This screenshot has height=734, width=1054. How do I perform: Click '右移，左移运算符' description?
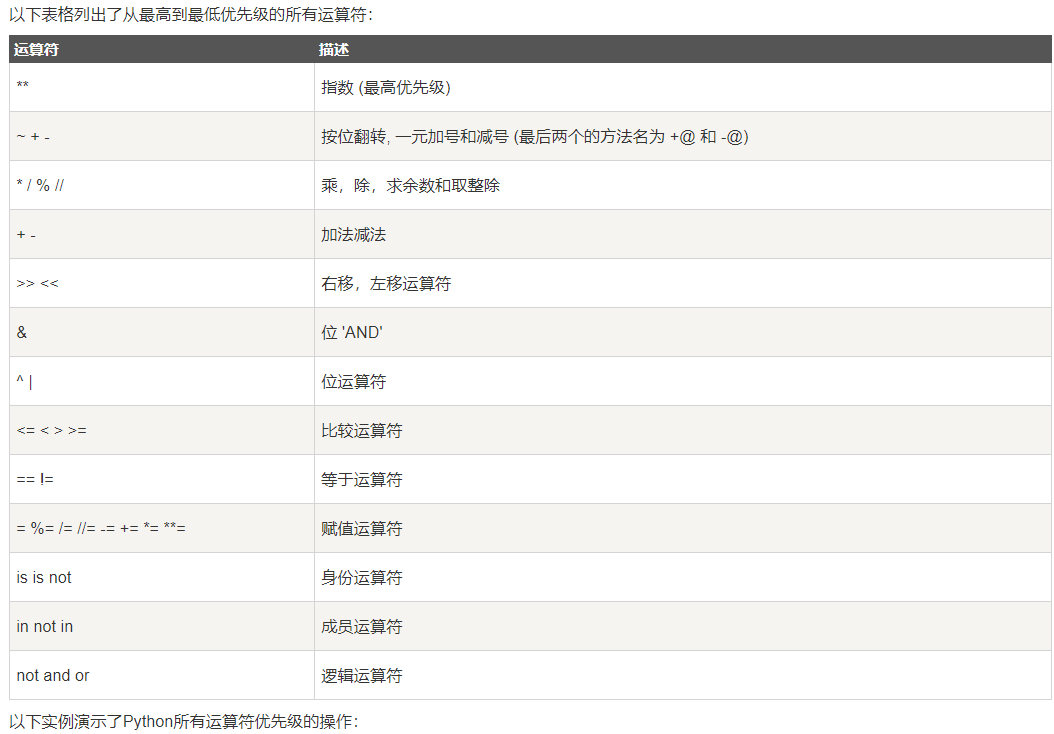pos(683,284)
